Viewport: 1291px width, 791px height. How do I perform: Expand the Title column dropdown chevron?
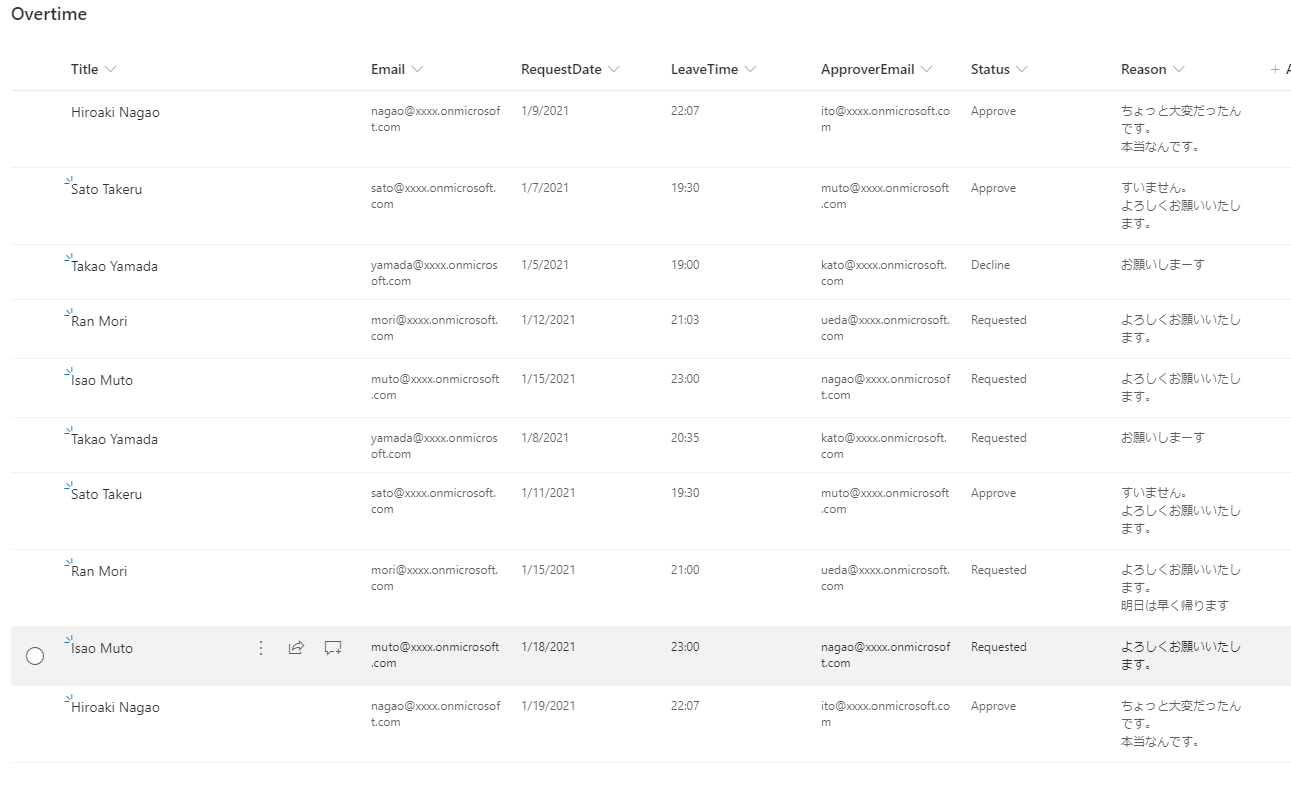point(111,70)
